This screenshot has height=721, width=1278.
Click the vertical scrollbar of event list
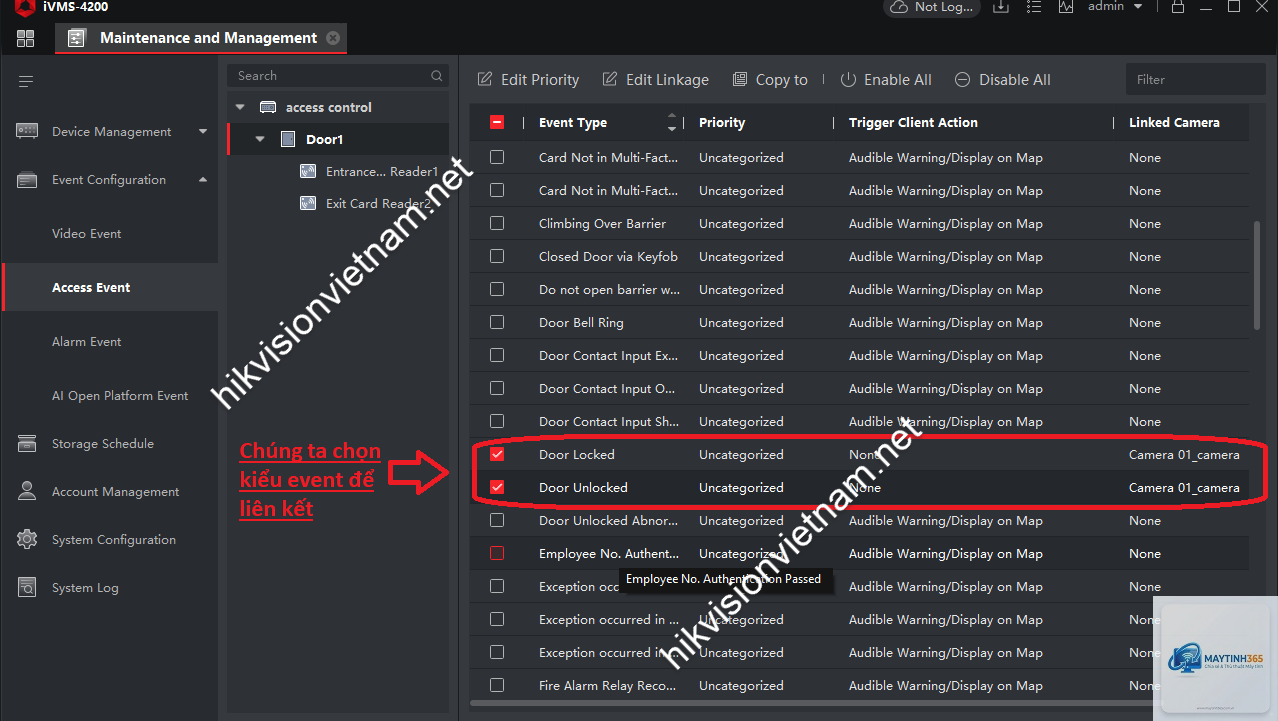point(1257,276)
